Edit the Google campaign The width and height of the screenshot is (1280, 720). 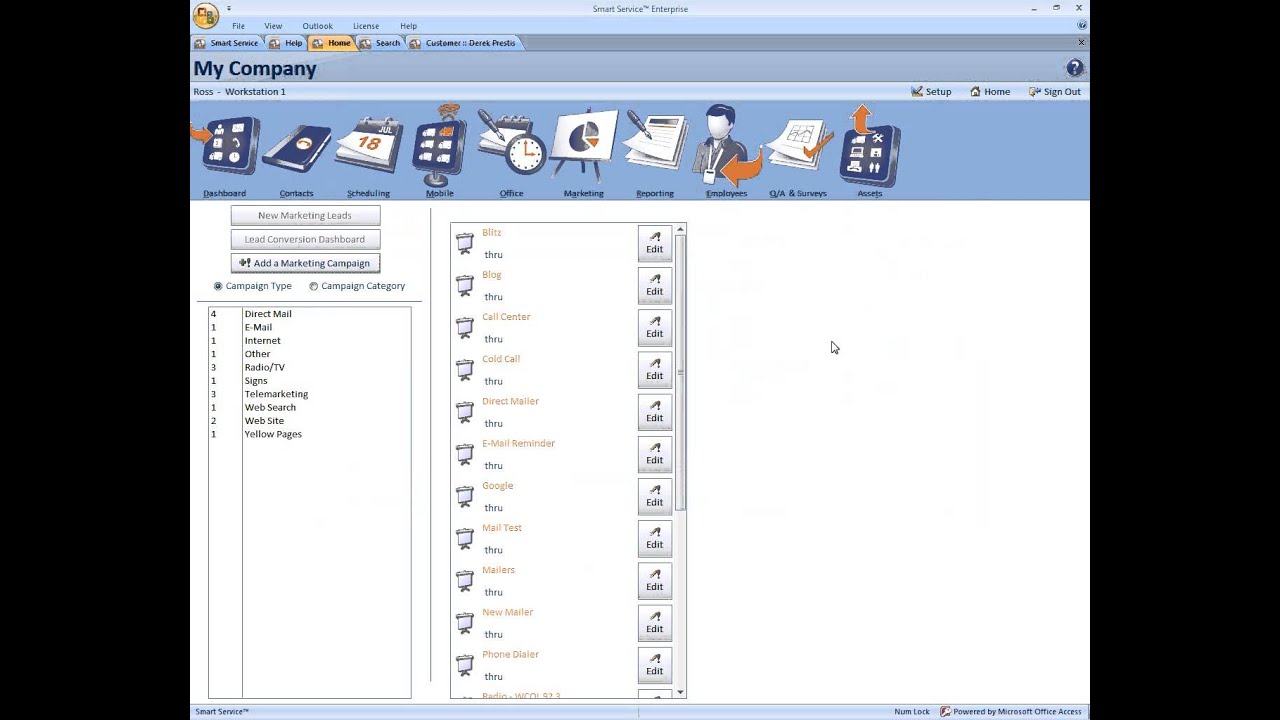pos(654,495)
